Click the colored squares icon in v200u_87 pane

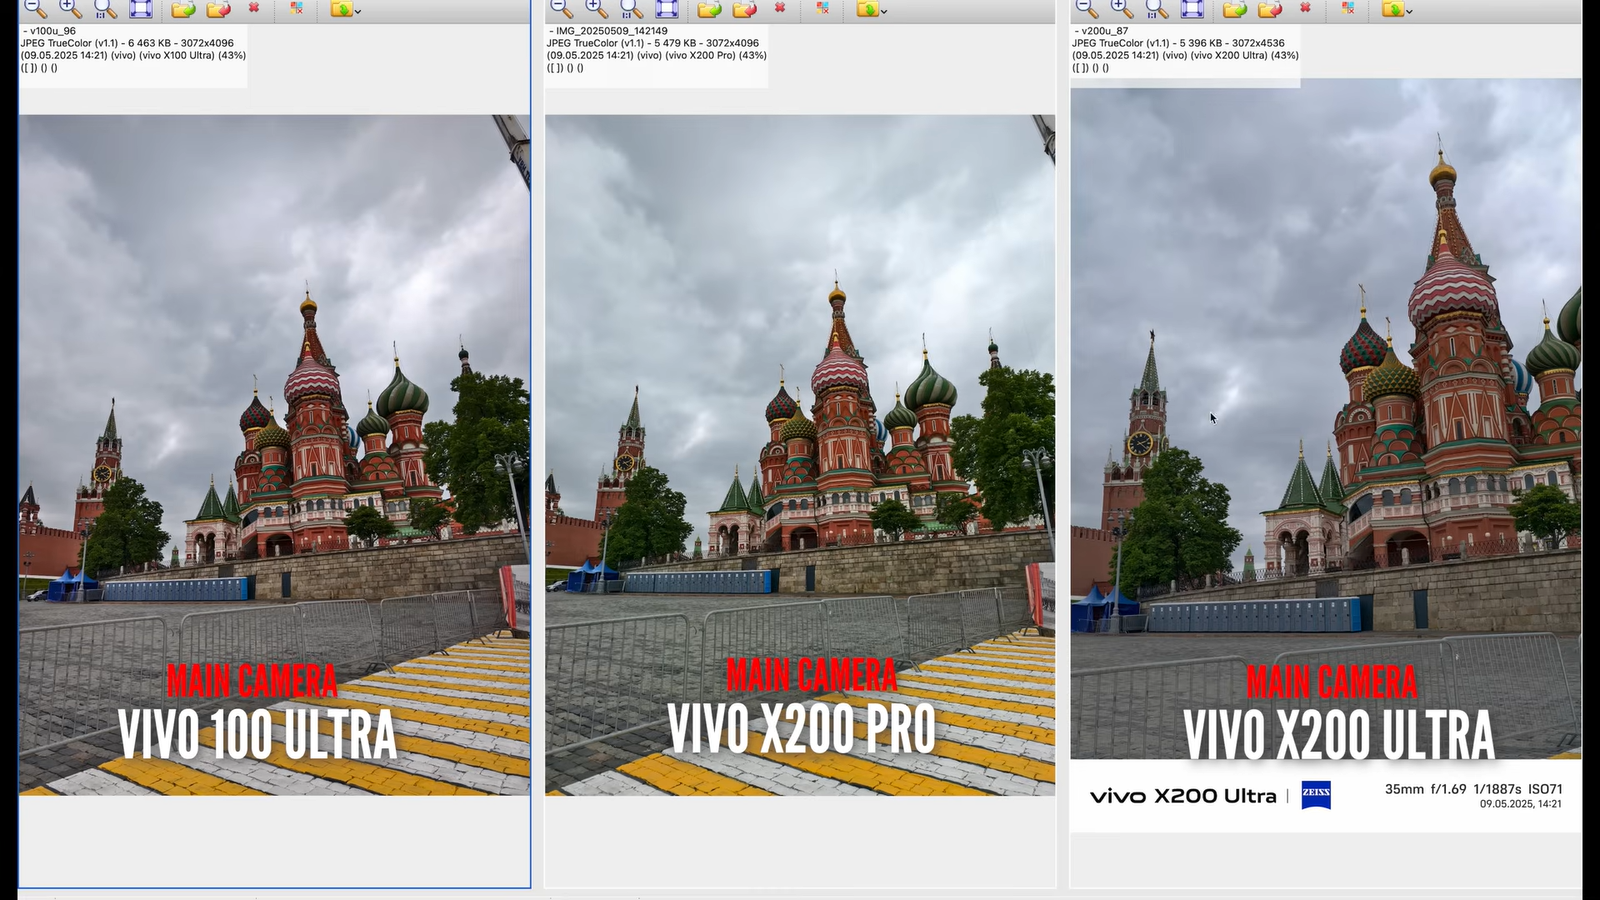click(1348, 8)
